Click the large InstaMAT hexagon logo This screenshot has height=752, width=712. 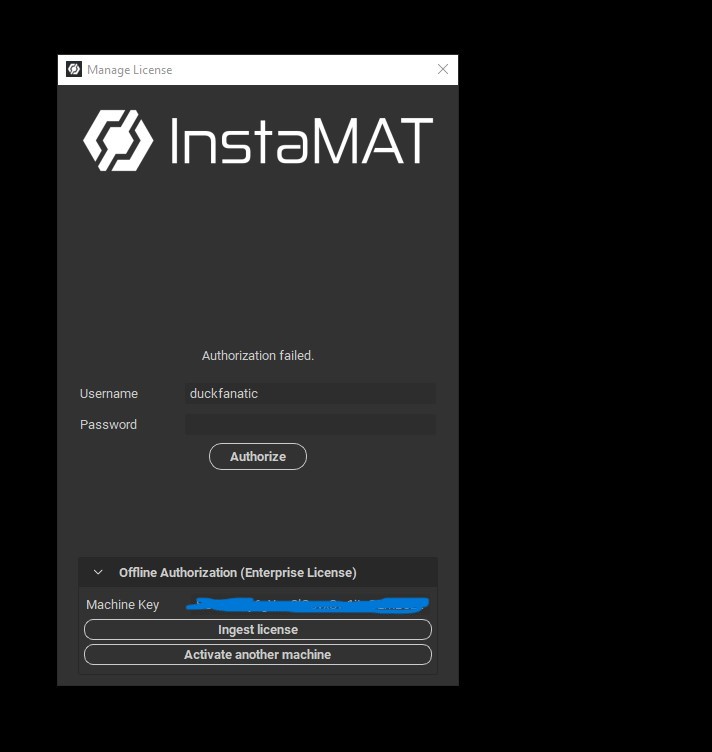[118, 140]
